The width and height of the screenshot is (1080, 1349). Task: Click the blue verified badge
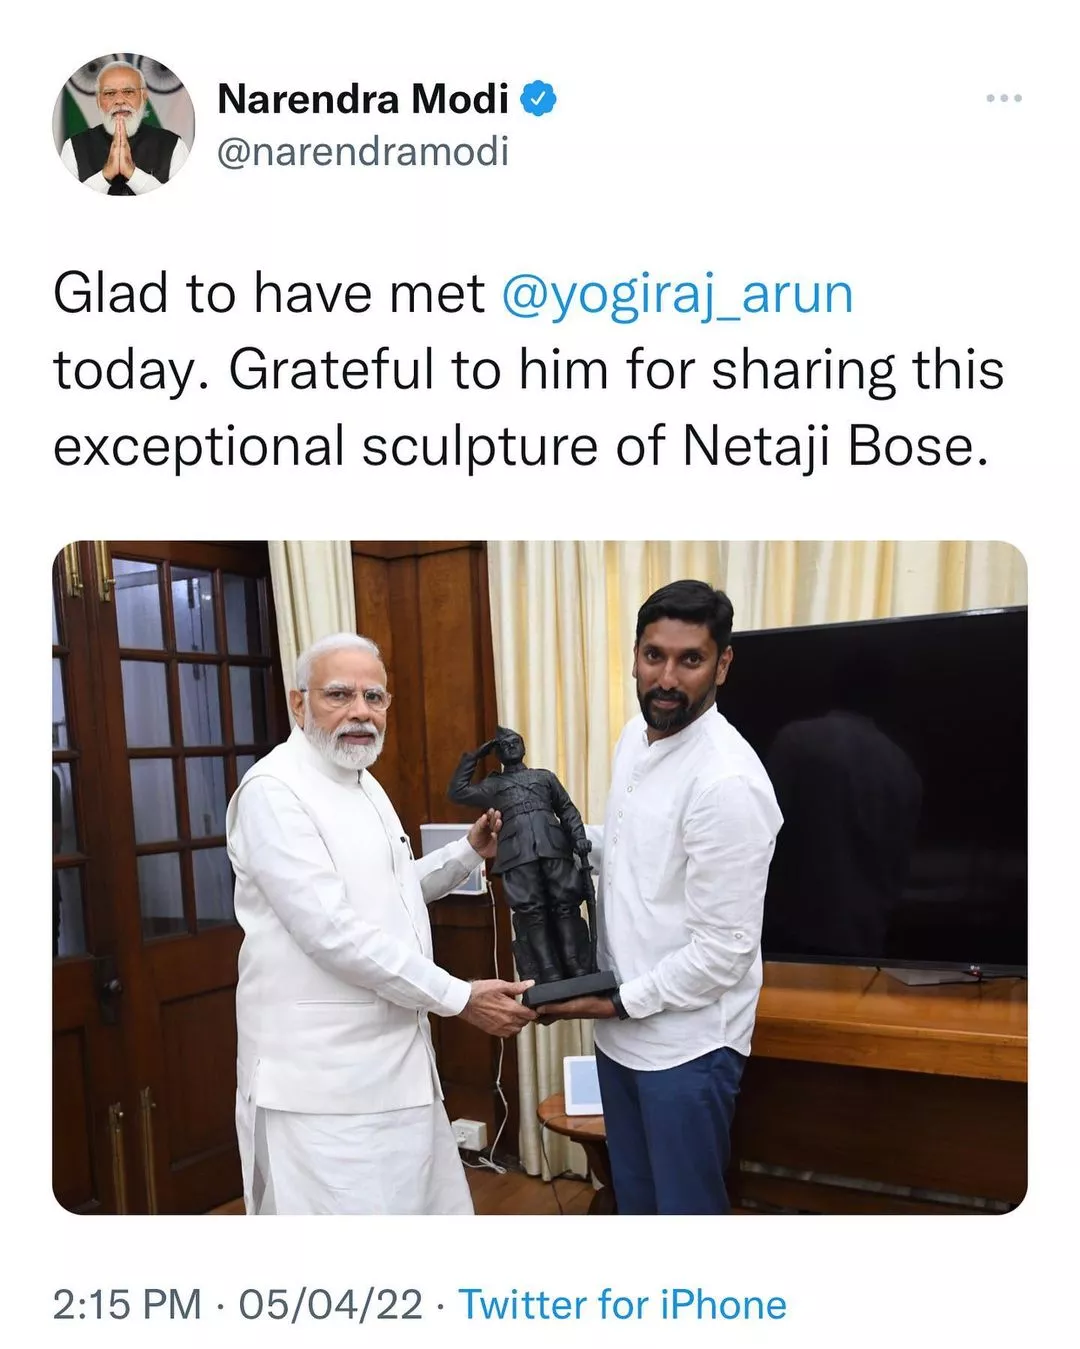(539, 99)
